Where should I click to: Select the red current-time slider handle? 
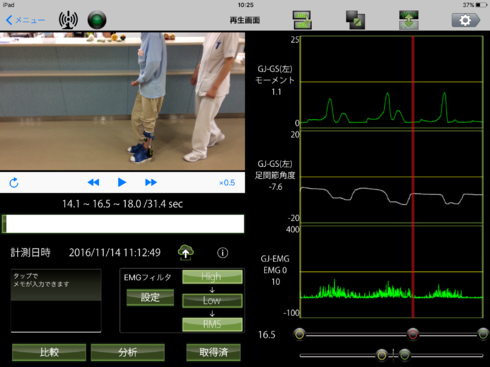pos(413,334)
